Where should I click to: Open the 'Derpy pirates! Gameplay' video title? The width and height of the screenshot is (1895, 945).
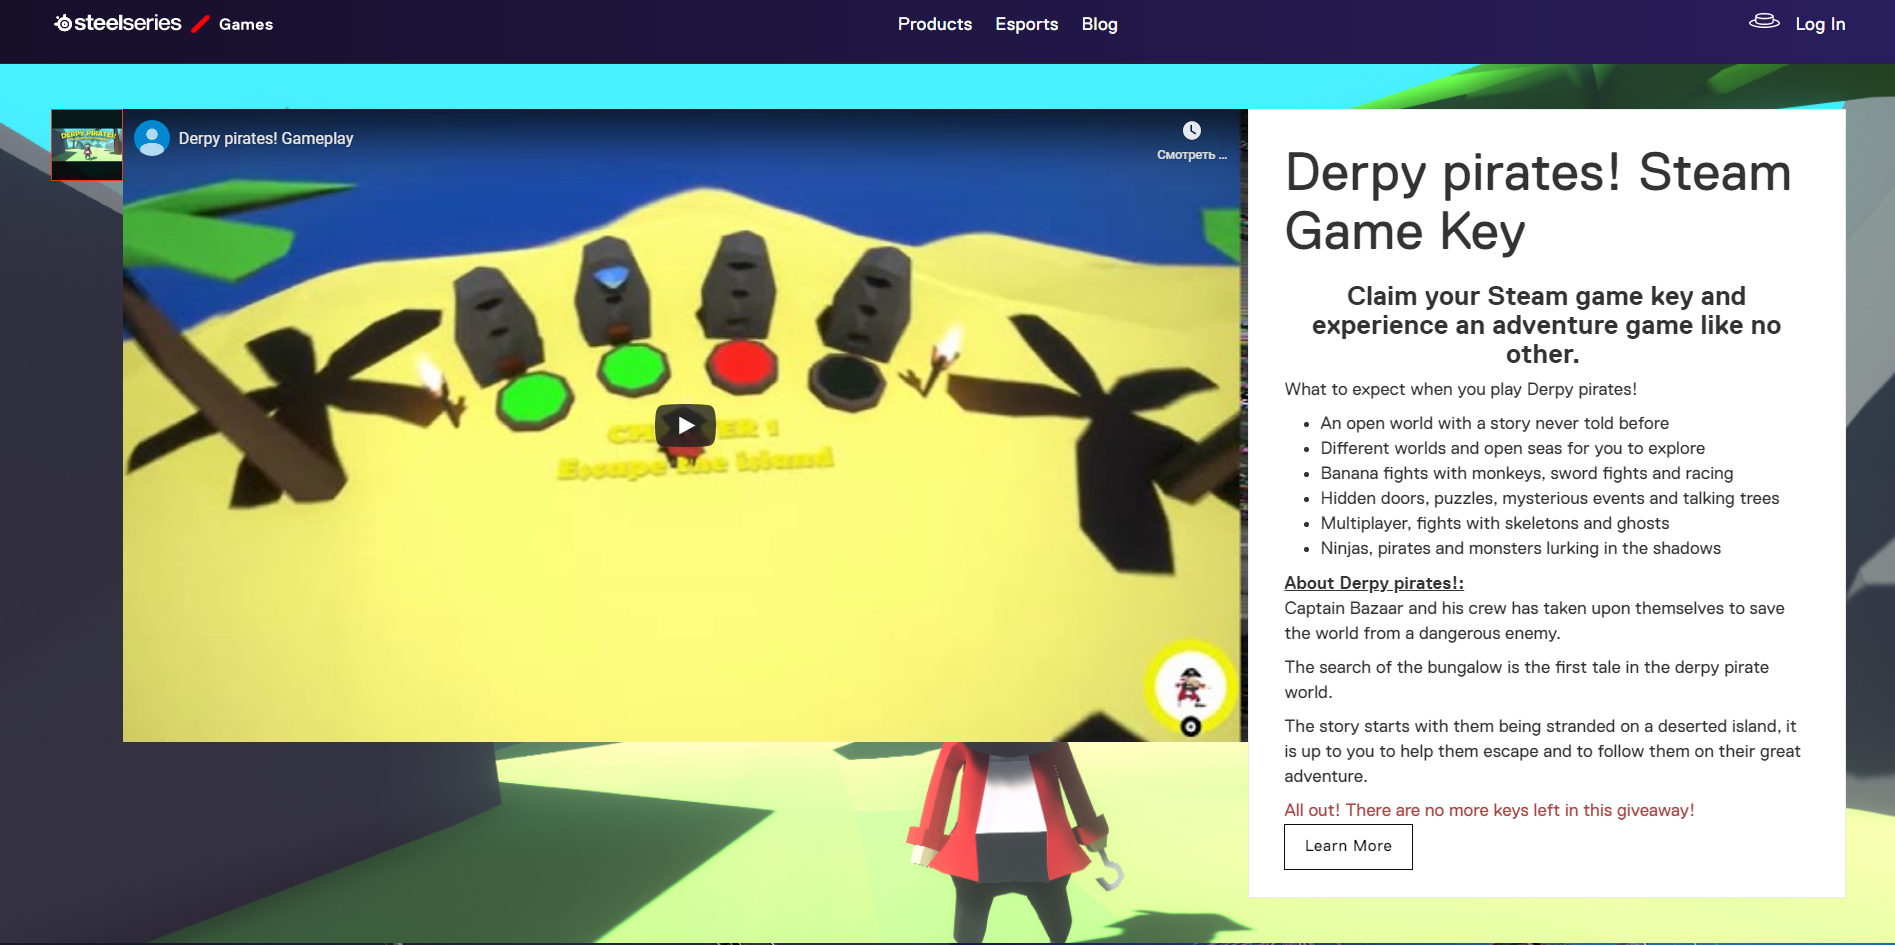coord(266,138)
